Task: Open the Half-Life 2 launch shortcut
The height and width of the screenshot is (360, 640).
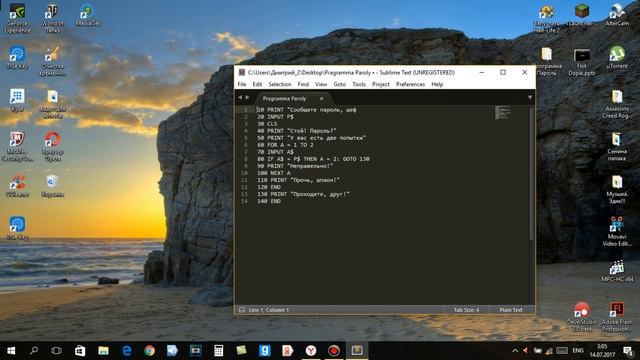Action: (547, 18)
